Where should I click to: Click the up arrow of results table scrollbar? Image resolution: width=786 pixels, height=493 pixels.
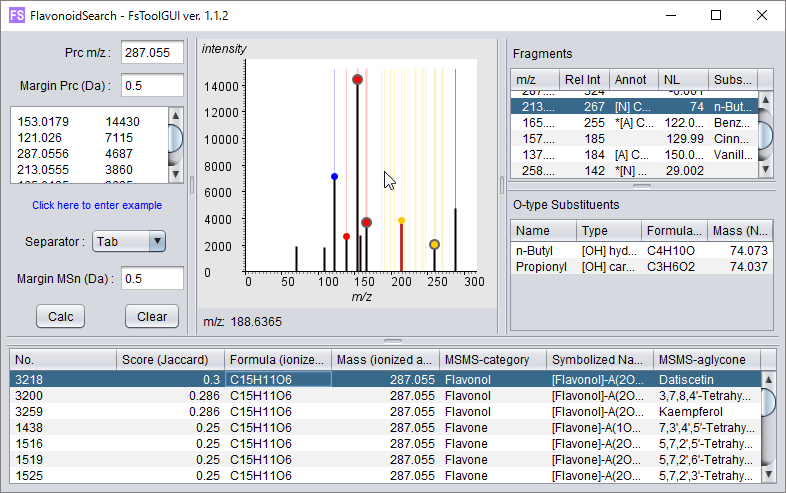click(x=766, y=379)
